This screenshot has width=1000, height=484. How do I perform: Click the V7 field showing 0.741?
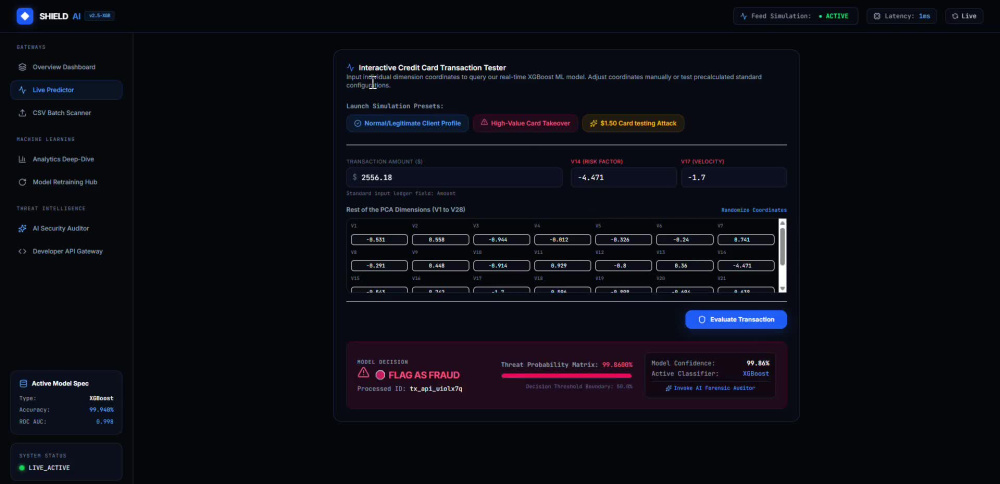[746, 240]
